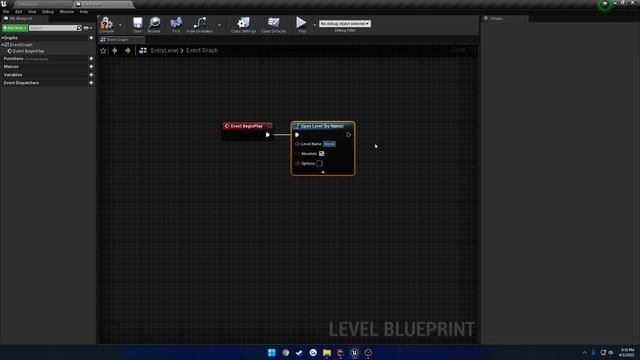Open Chrome from the taskbar
This screenshot has width=640, height=360.
point(286,353)
